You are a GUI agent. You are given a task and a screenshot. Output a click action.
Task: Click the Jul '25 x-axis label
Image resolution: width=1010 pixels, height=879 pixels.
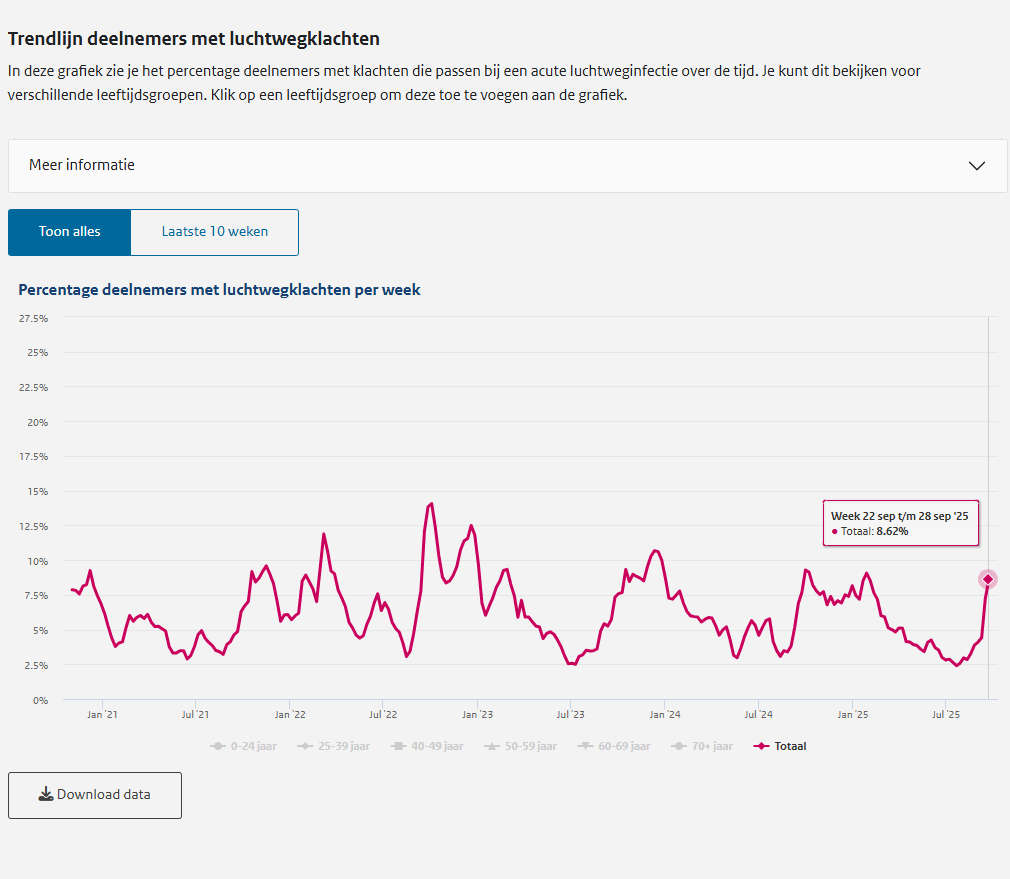[946, 715]
